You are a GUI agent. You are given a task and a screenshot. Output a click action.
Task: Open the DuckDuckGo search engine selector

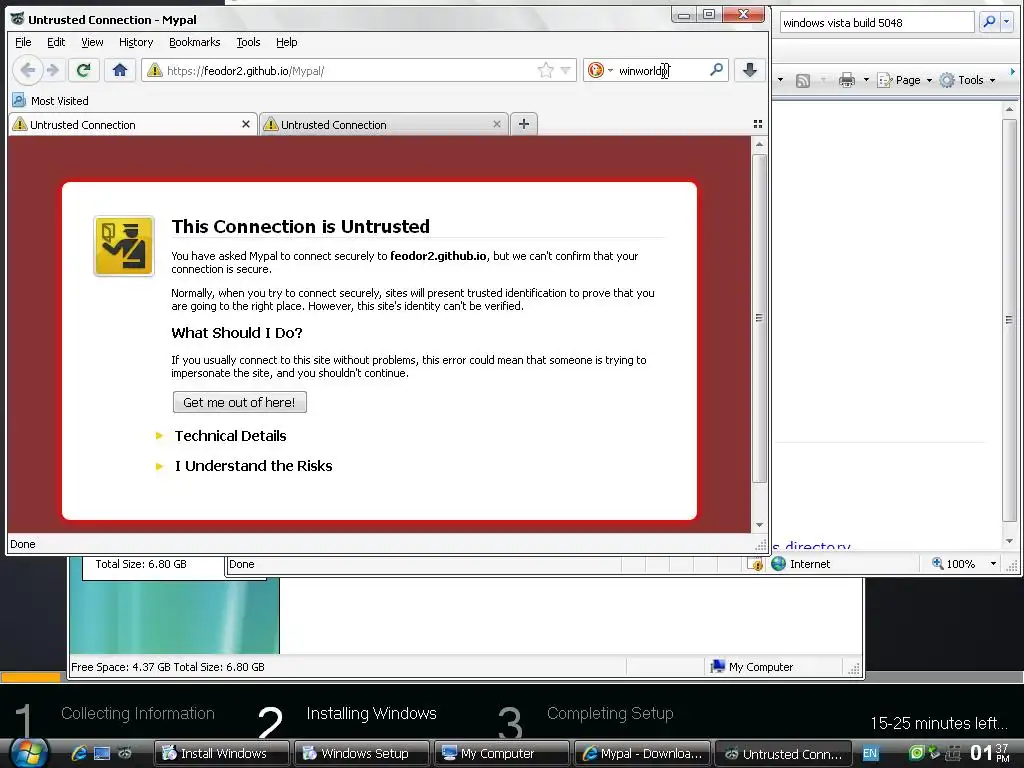point(600,71)
